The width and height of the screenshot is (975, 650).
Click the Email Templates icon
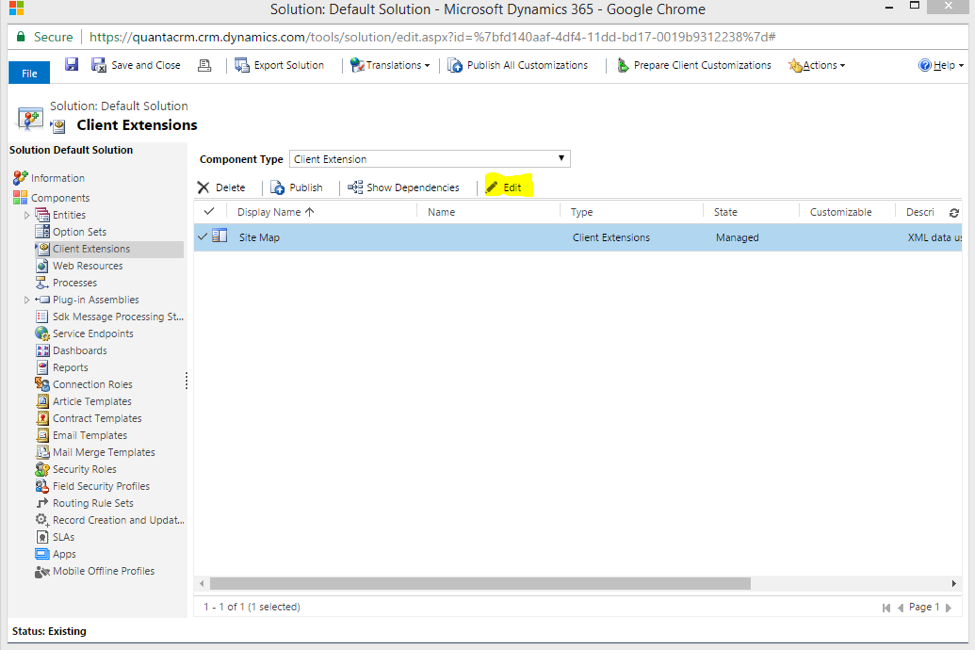(x=42, y=435)
